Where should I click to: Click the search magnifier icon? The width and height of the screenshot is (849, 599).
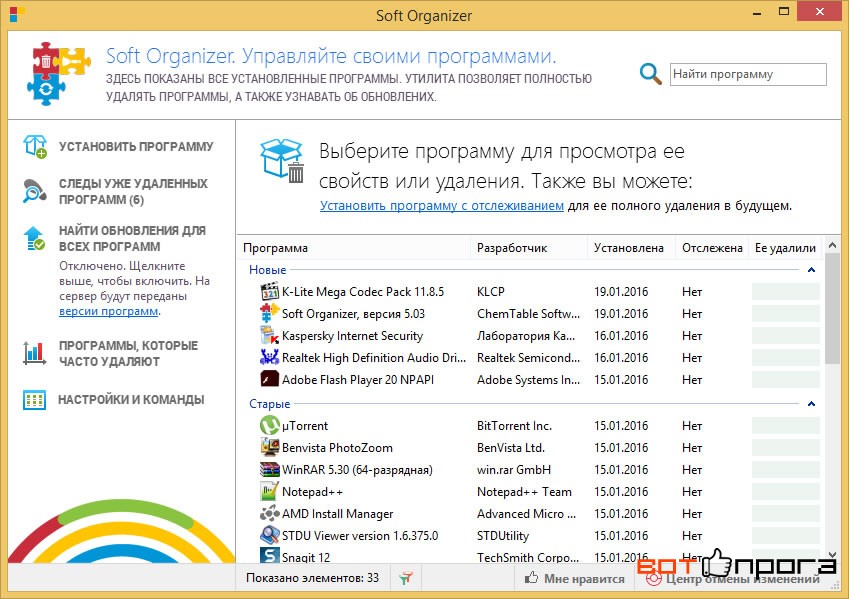[650, 74]
